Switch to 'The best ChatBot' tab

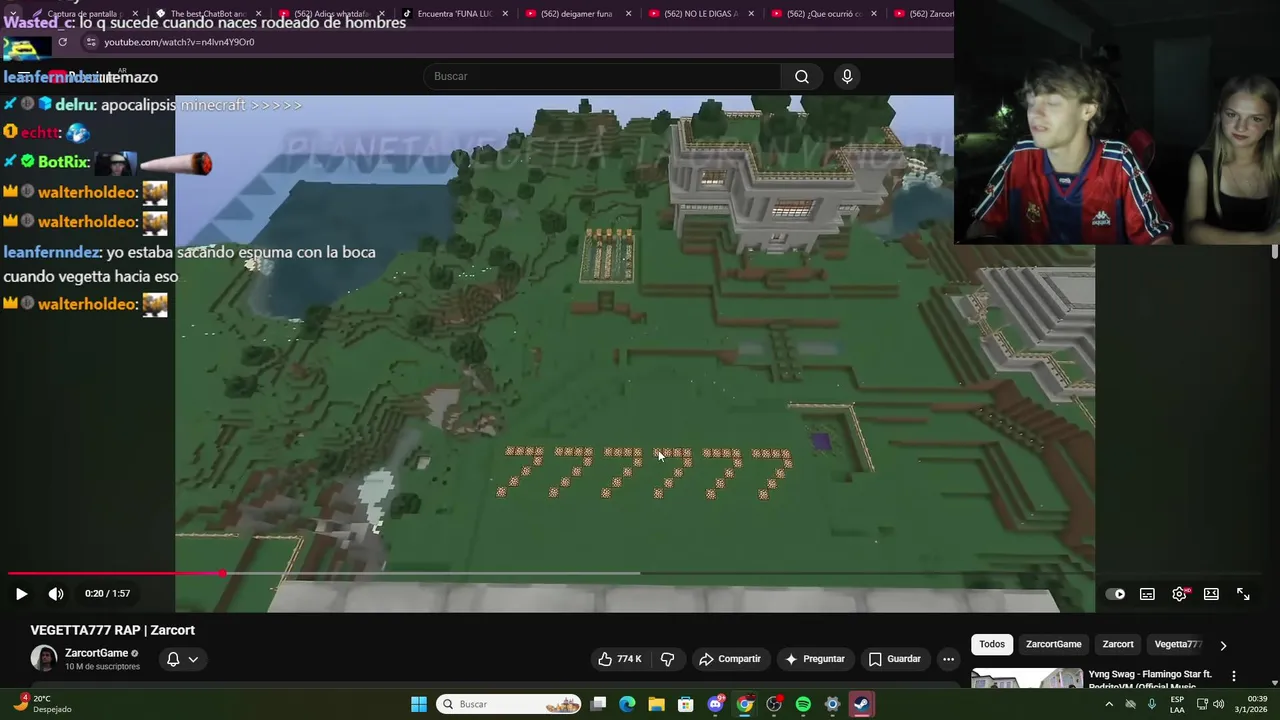pos(208,14)
